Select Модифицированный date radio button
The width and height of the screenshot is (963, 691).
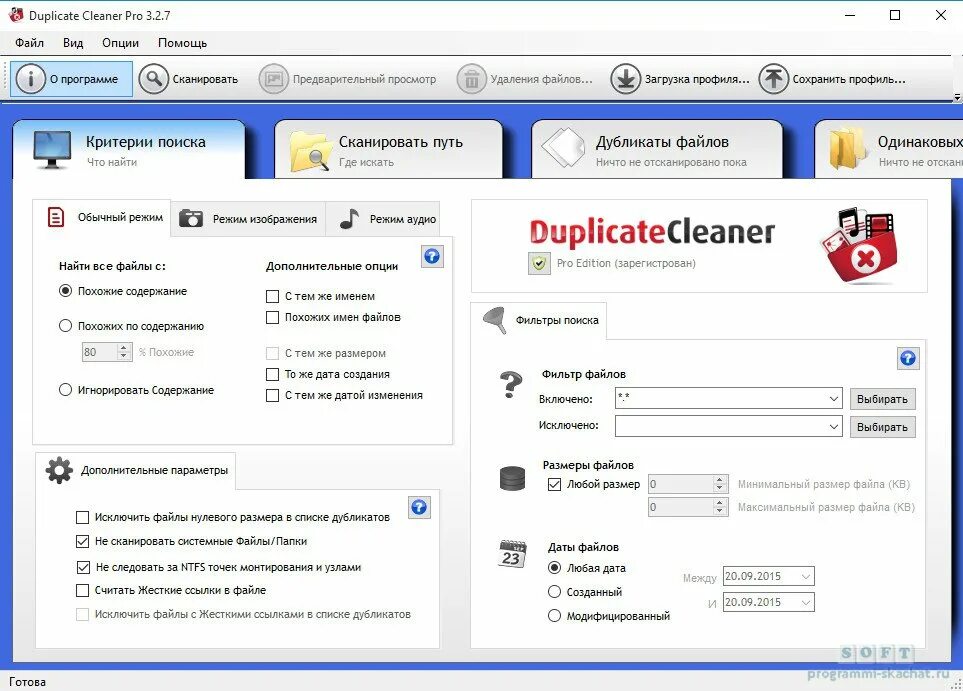coord(554,615)
